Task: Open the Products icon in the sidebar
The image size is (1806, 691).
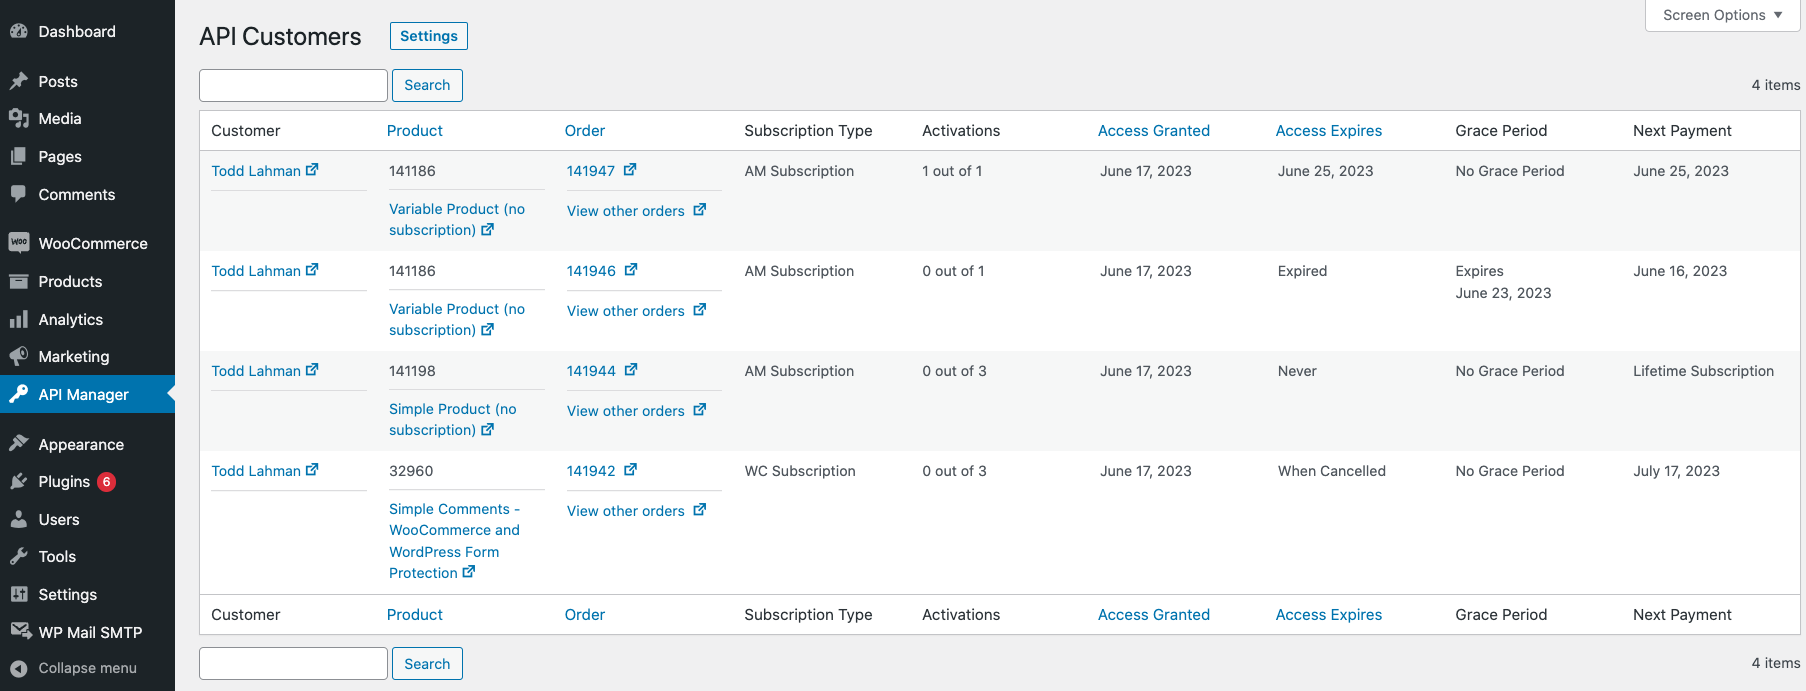Action: pos(19,281)
